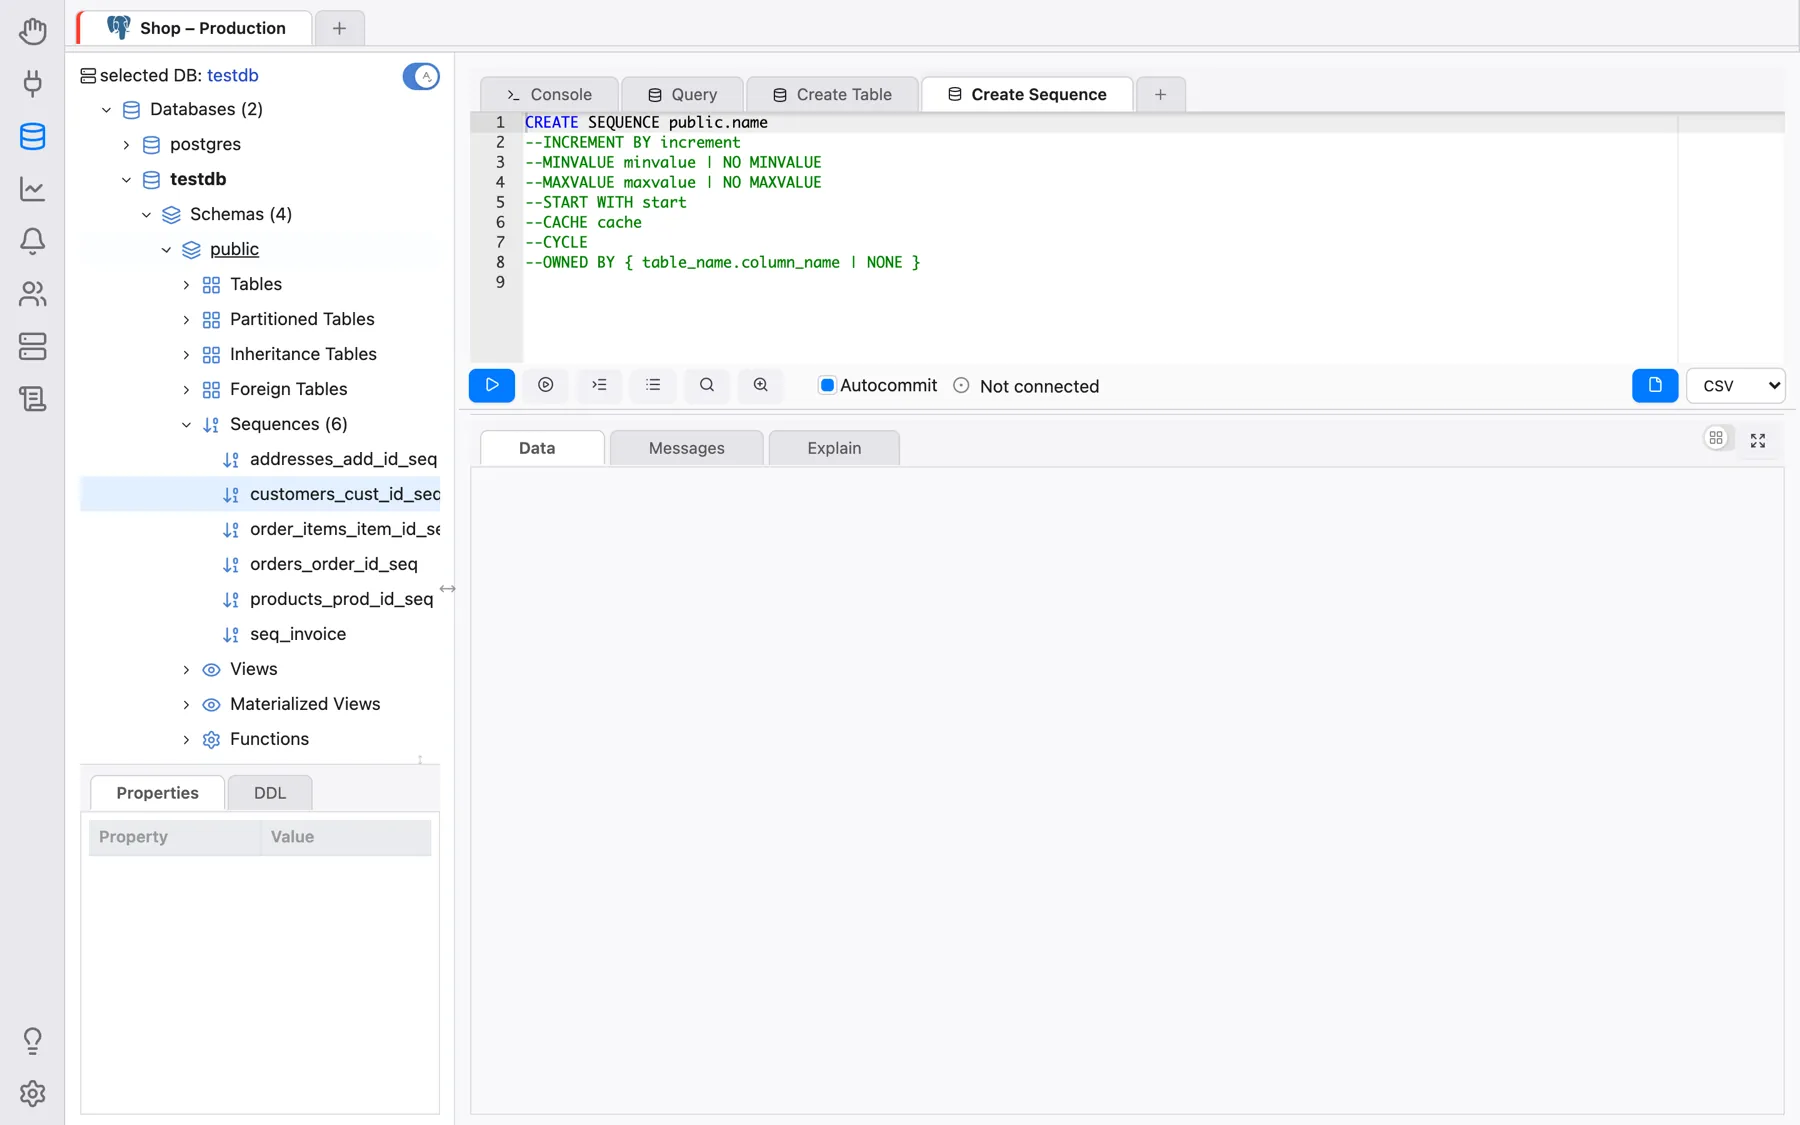Open the users sidebar icon

pyautogui.click(x=33, y=294)
